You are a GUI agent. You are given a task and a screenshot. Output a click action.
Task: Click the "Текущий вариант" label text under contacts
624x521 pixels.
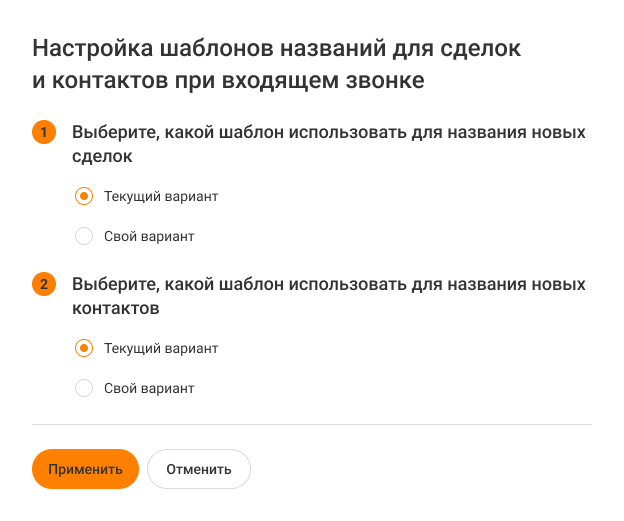point(161,349)
